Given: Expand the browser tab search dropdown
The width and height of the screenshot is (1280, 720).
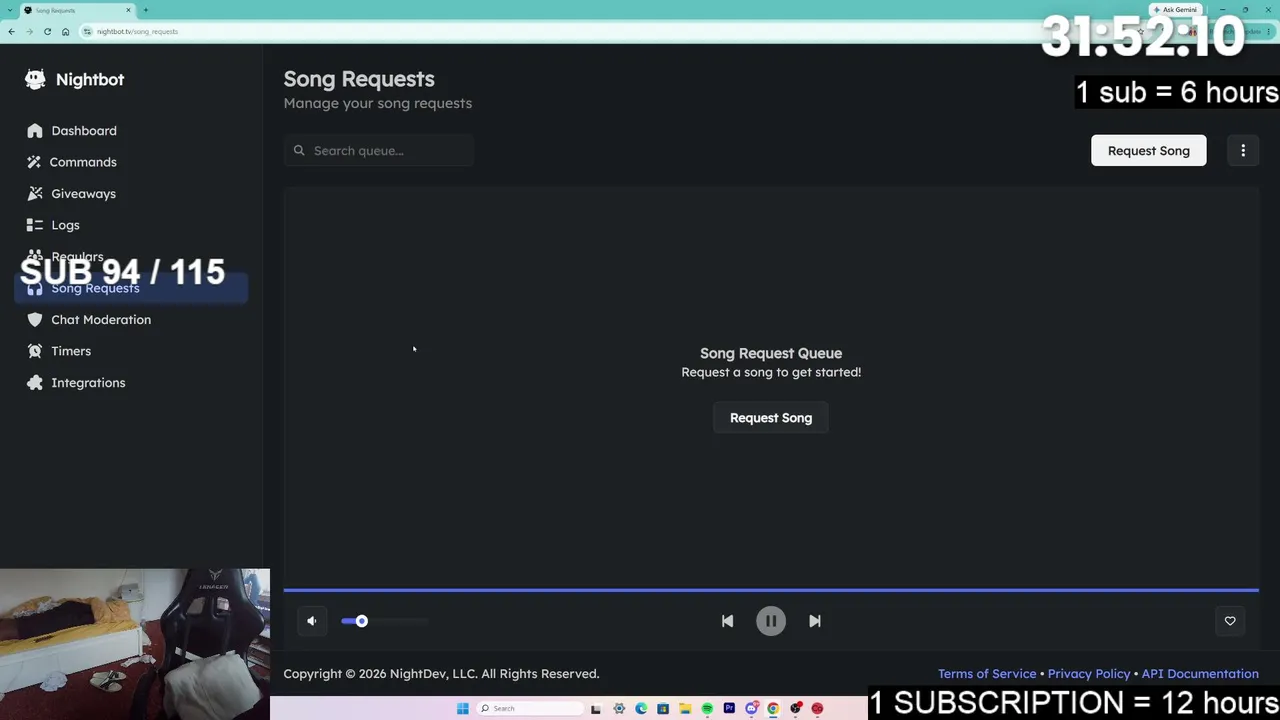Looking at the screenshot, I should tap(10, 10).
